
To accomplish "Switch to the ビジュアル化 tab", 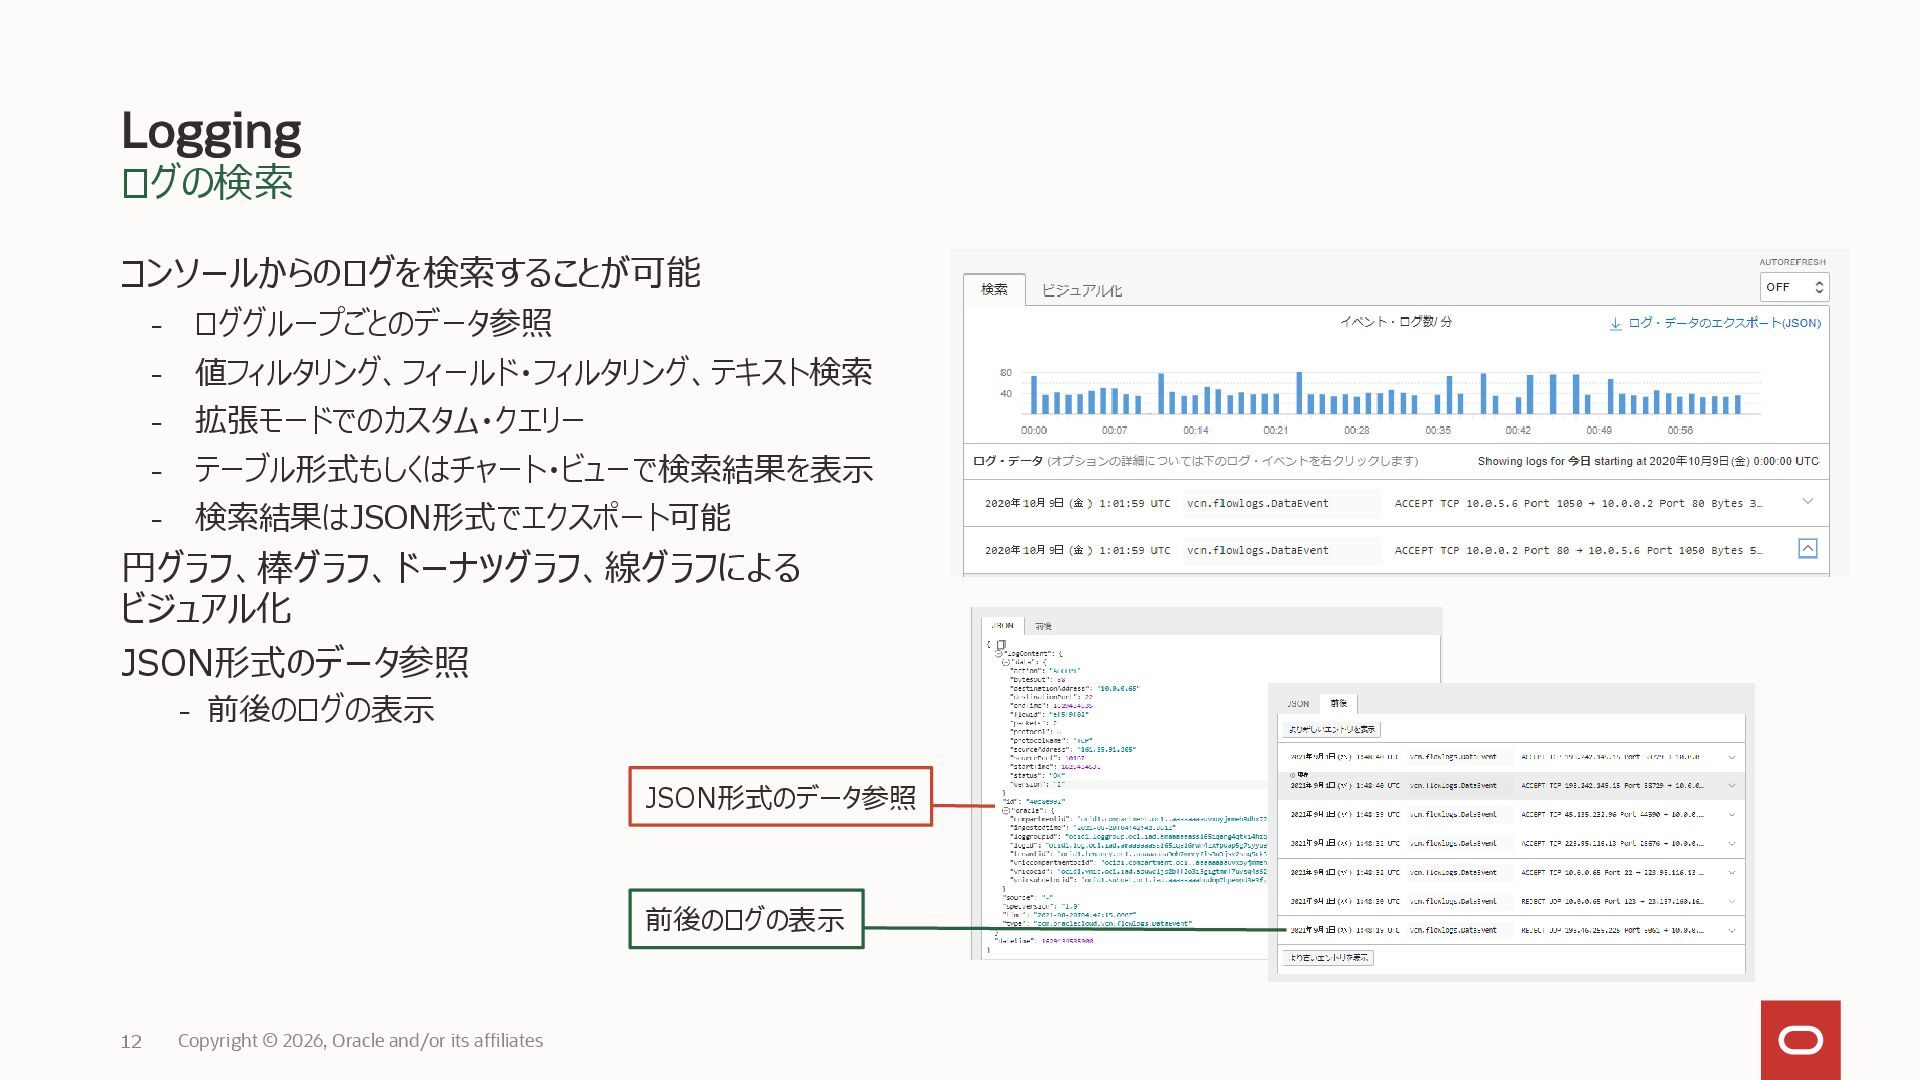I will coord(1081,290).
